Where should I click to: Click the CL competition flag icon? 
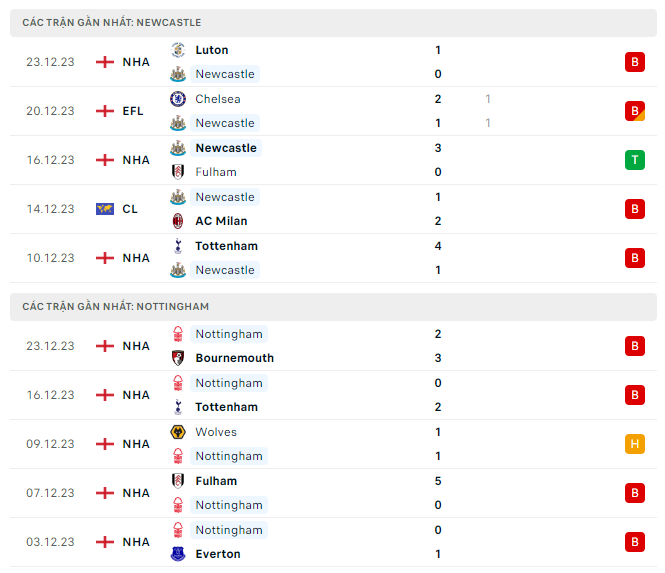[105, 209]
